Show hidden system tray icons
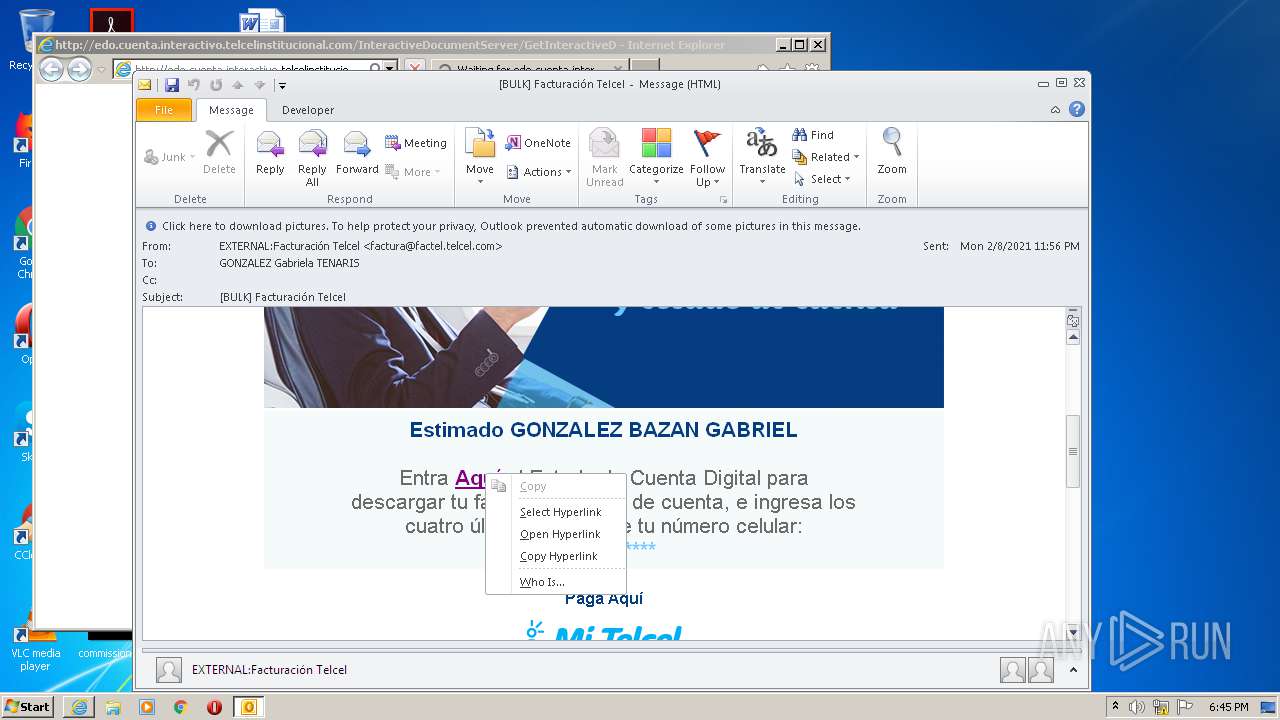Viewport: 1280px width, 720px height. click(1115, 707)
